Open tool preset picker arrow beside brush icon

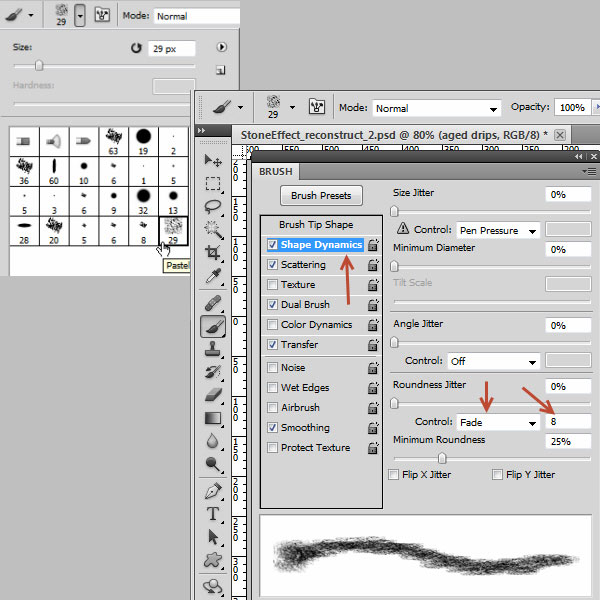coord(240,108)
